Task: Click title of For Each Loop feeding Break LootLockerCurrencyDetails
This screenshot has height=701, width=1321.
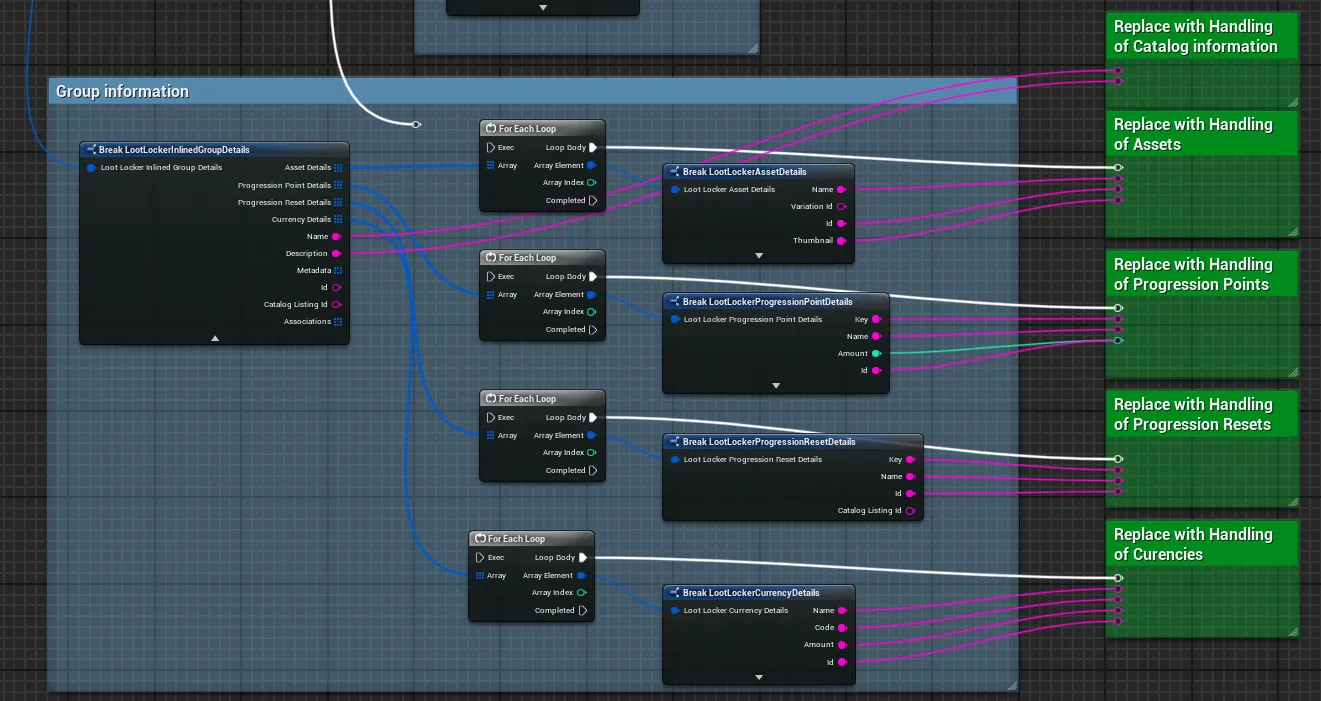Action: click(516, 539)
